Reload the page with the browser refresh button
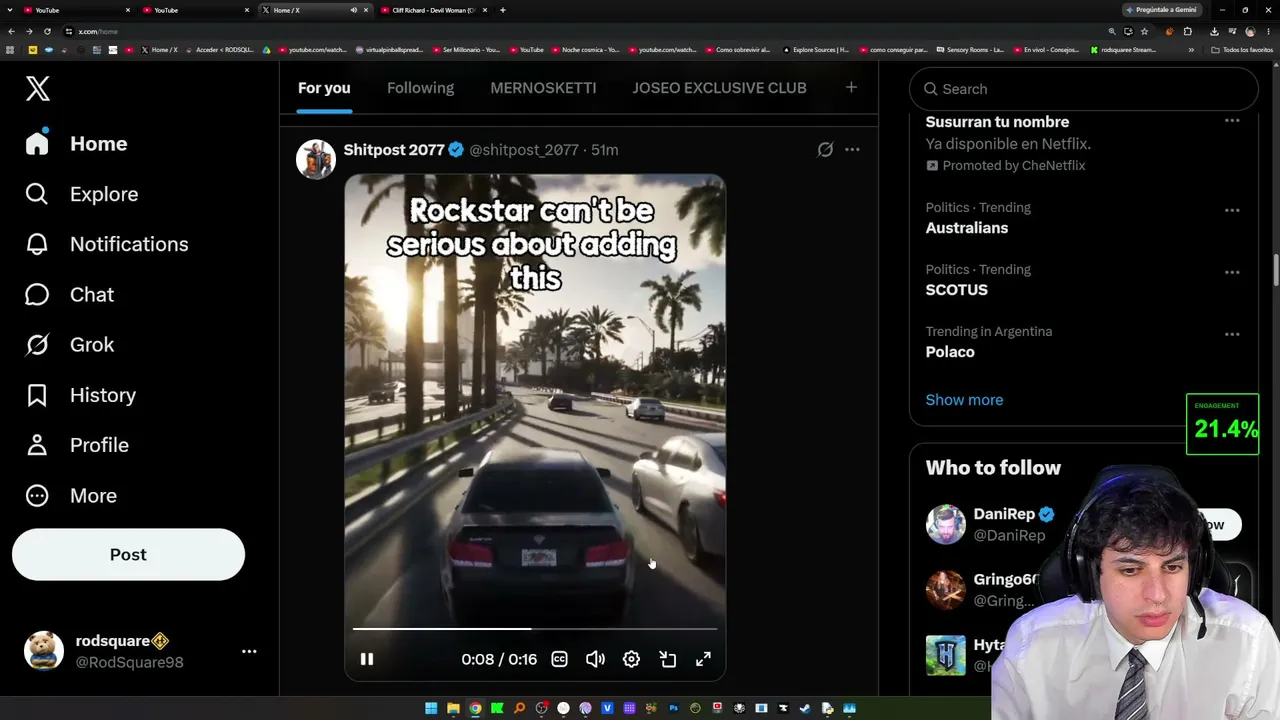This screenshot has width=1280, height=720. 48,31
